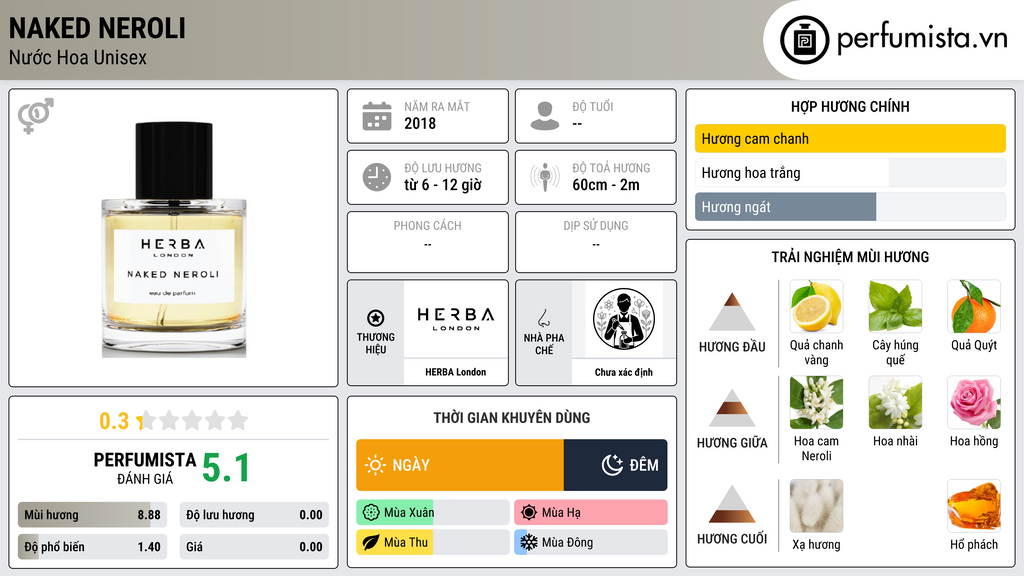1024x576 pixels.
Task: Click the calendar icon beside Năm ra mắt
Action: pos(377,116)
